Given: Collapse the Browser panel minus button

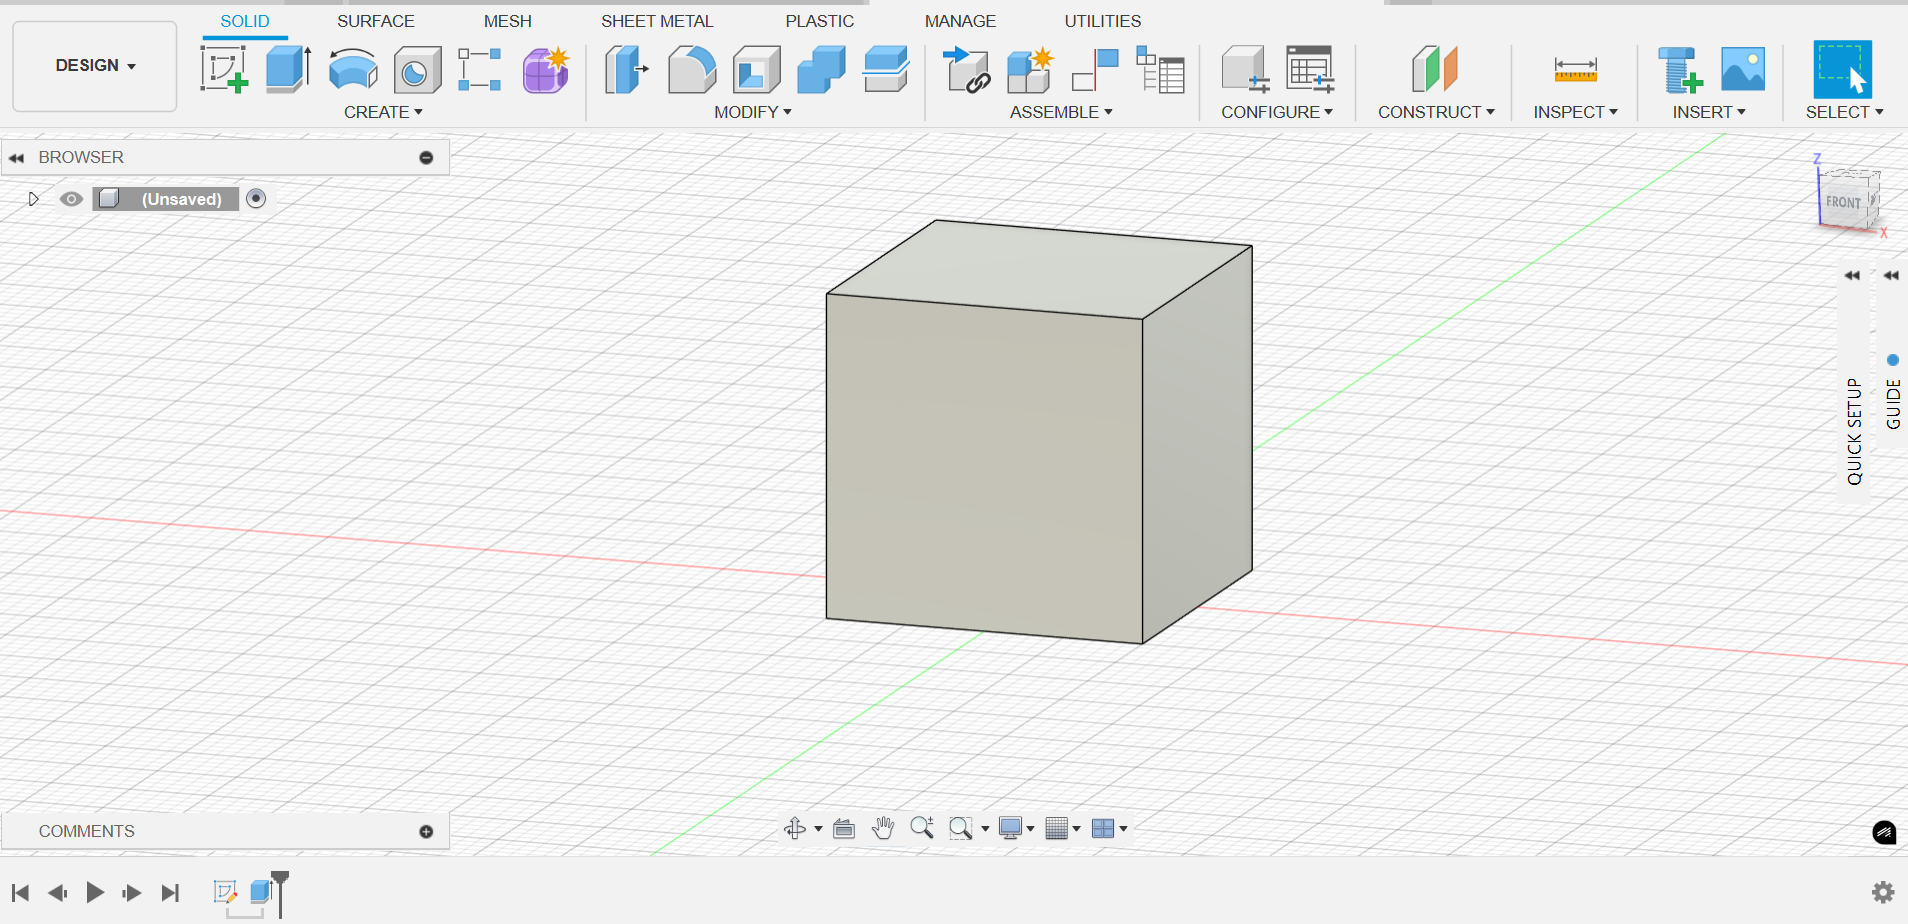Looking at the screenshot, I should pos(426,158).
